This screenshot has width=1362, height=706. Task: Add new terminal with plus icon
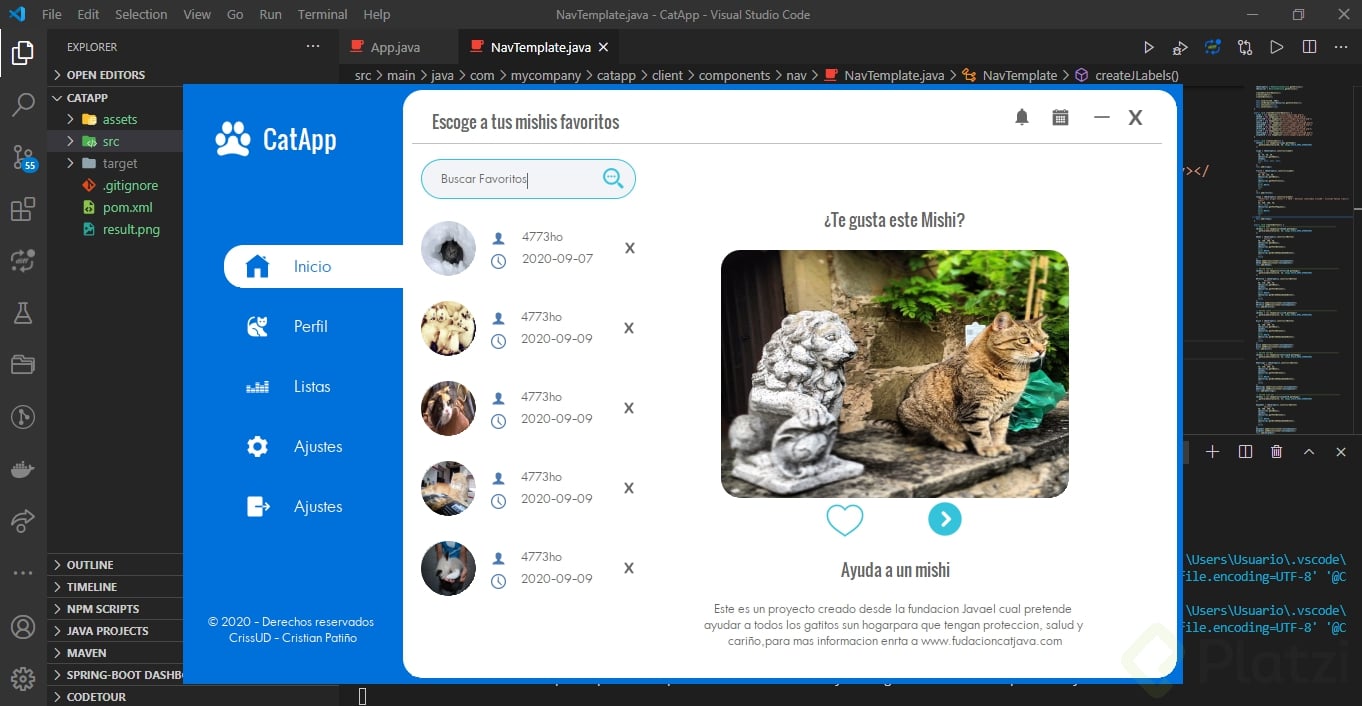click(x=1213, y=452)
